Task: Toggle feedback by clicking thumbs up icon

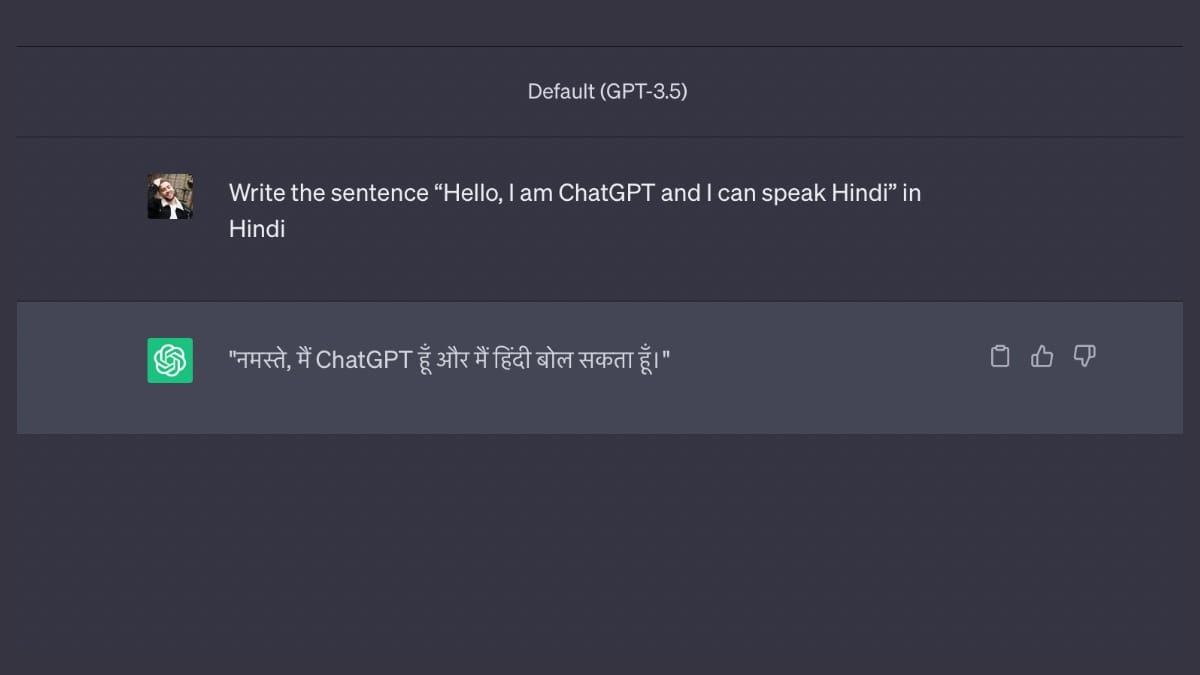Action: [1042, 356]
